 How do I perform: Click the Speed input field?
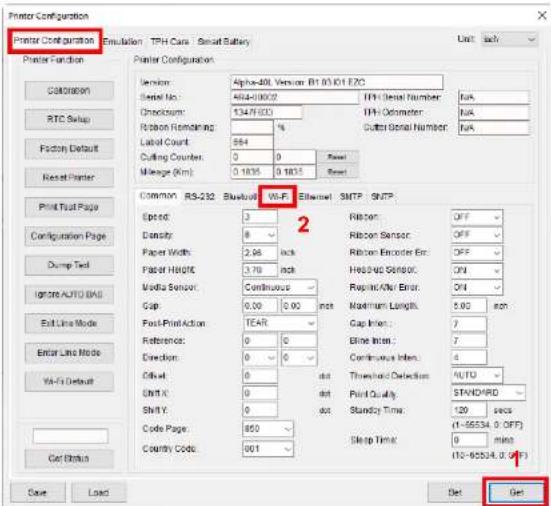click(260, 217)
